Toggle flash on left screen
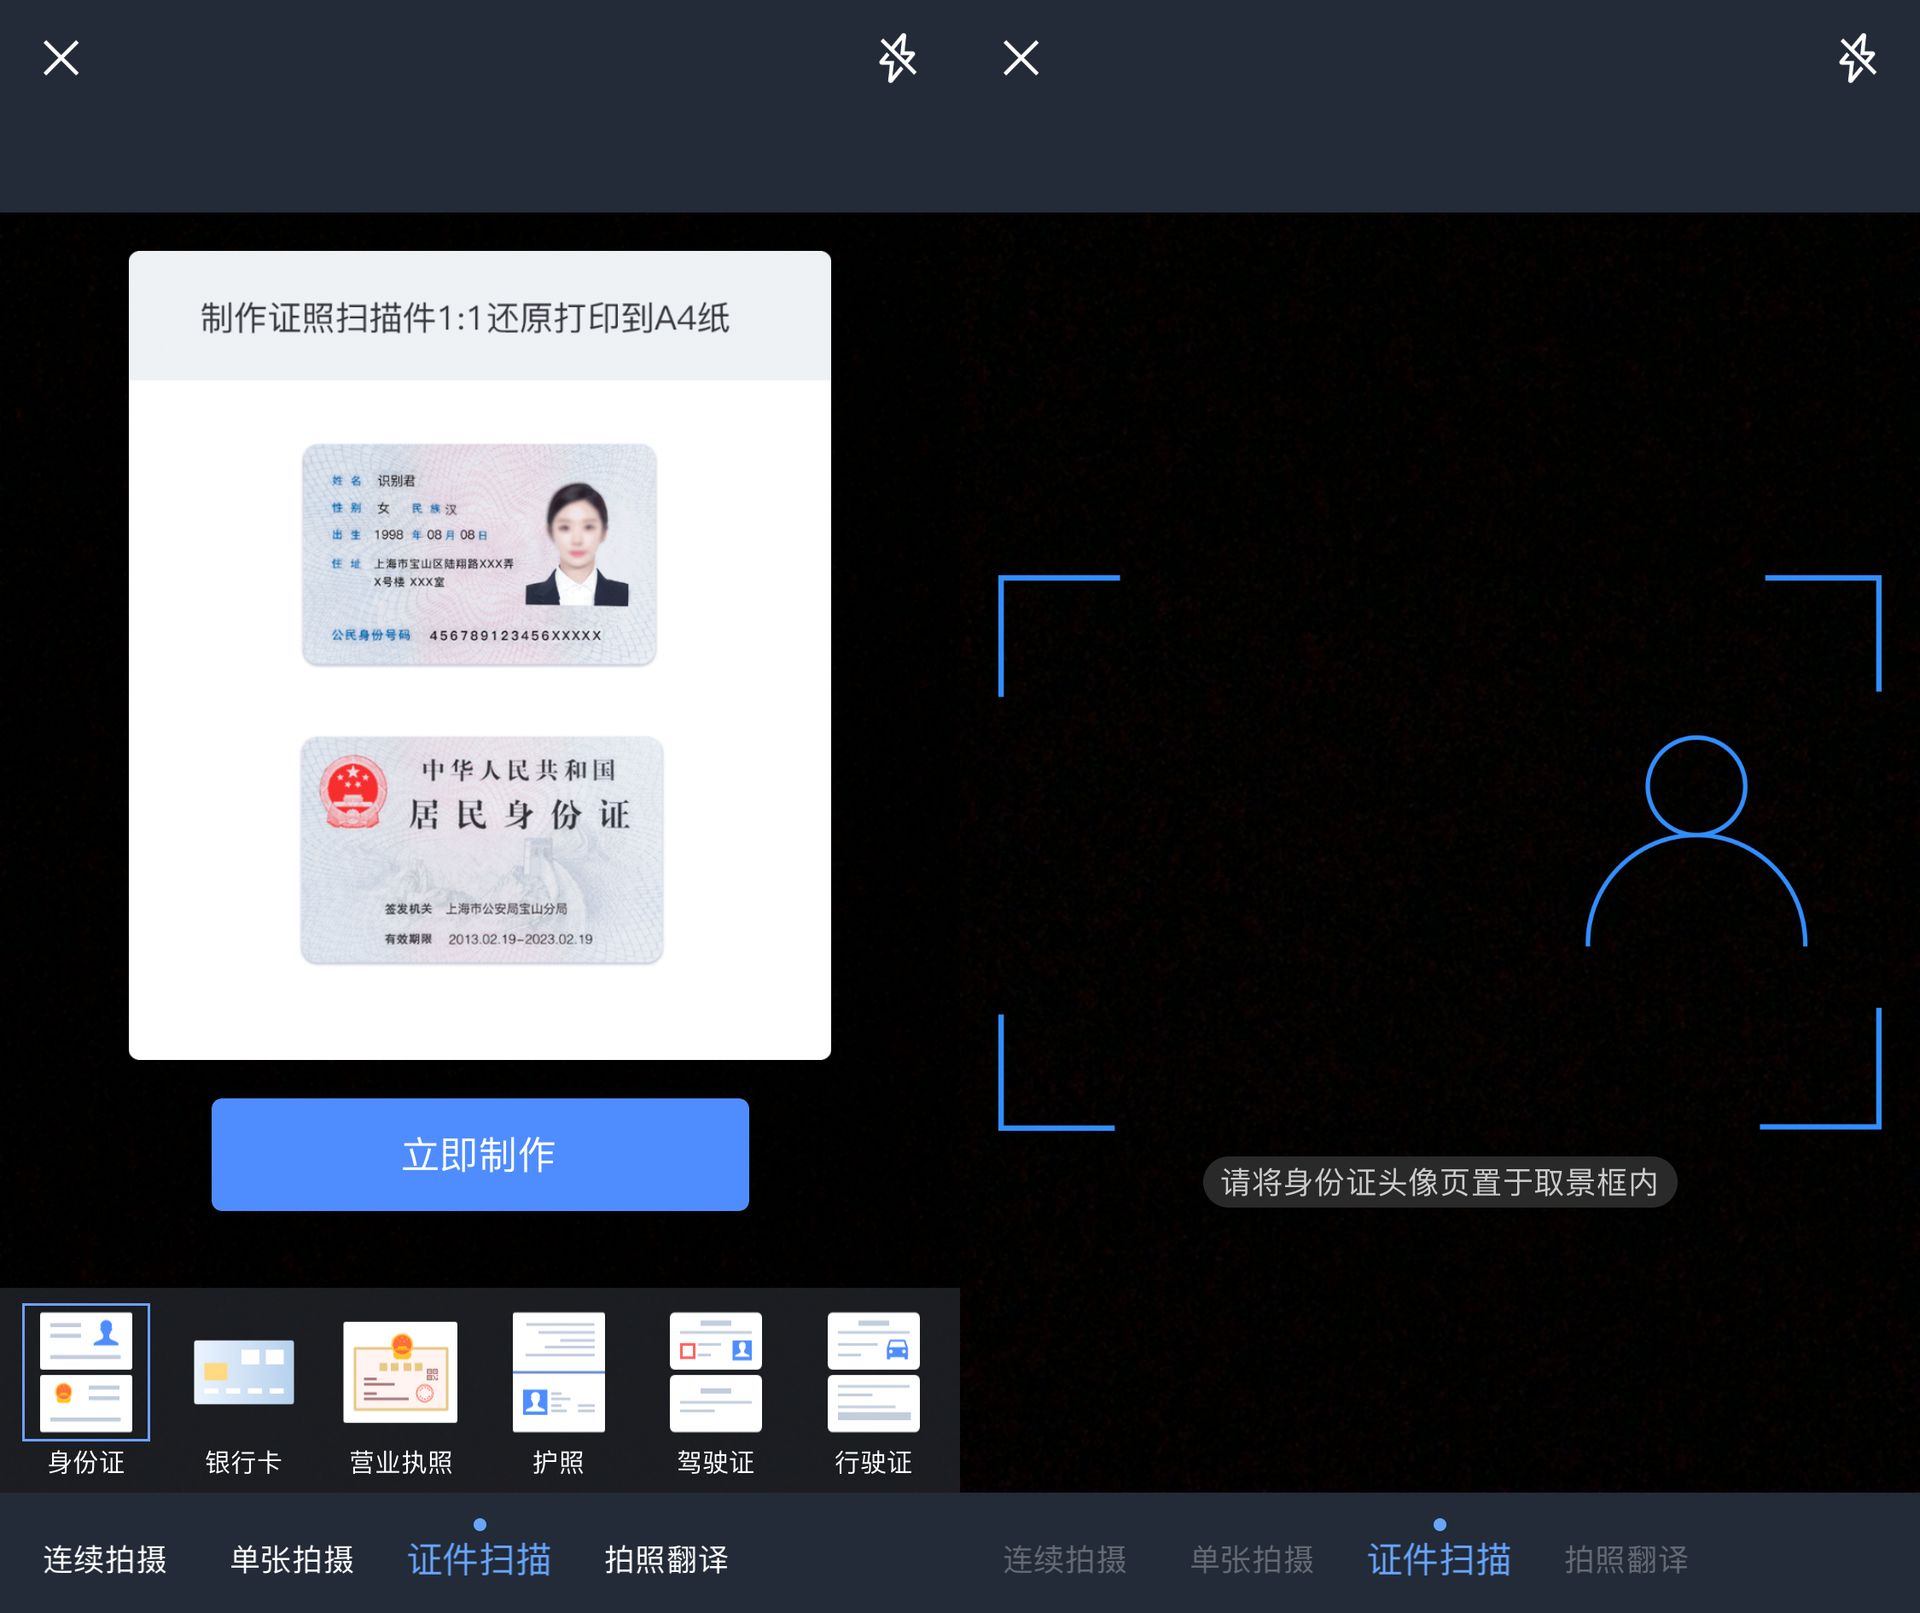Screen dimensions: 1920x1613 897,58
